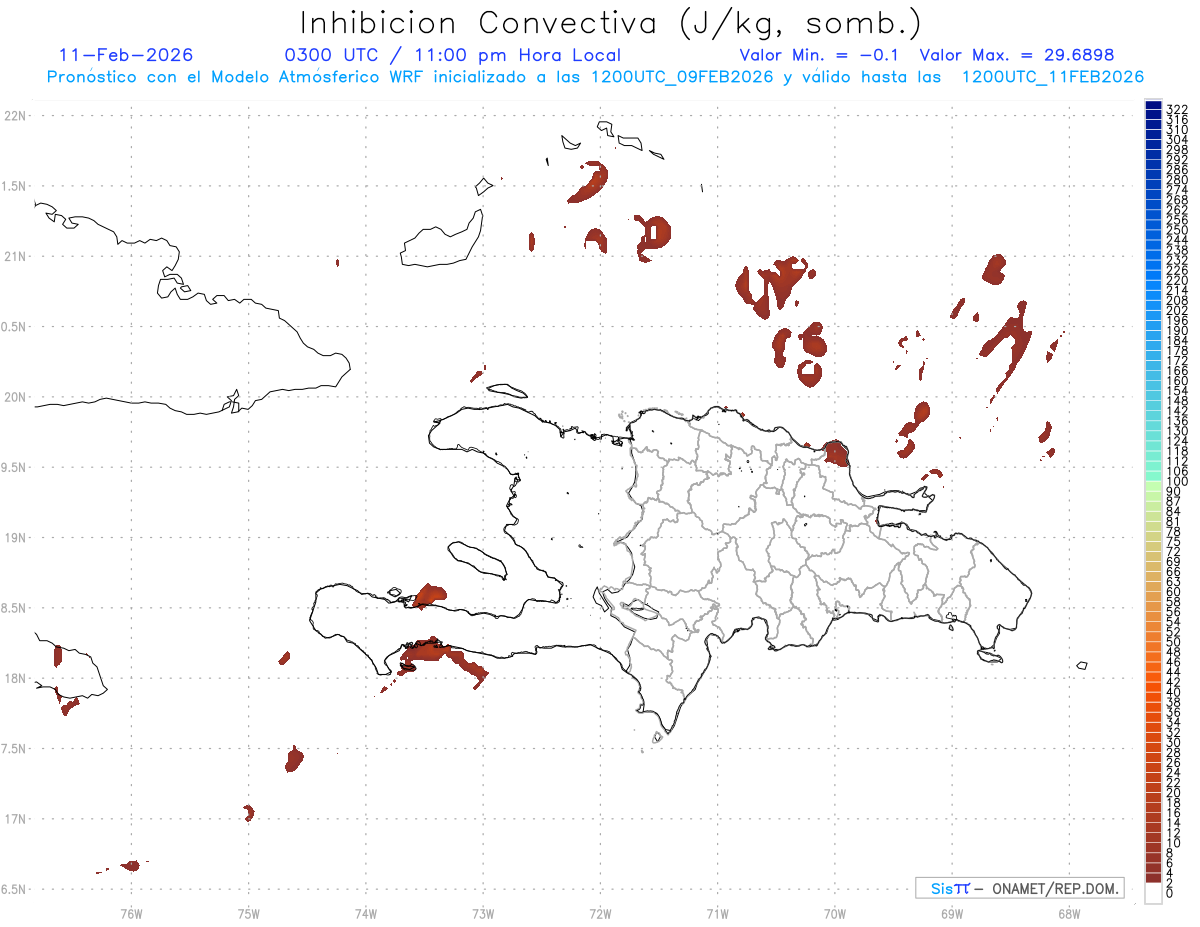The image size is (1200, 927).
Task: Click the '322' colorbar label
Action: click(x=1176, y=108)
